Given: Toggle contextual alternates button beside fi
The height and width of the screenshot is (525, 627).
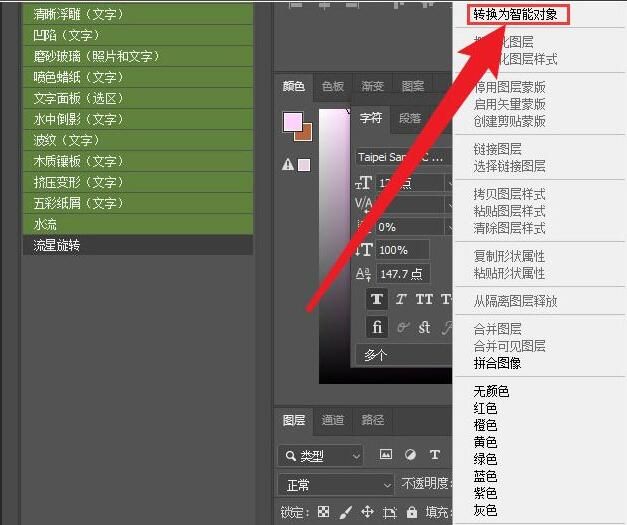Looking at the screenshot, I should click(x=403, y=327).
